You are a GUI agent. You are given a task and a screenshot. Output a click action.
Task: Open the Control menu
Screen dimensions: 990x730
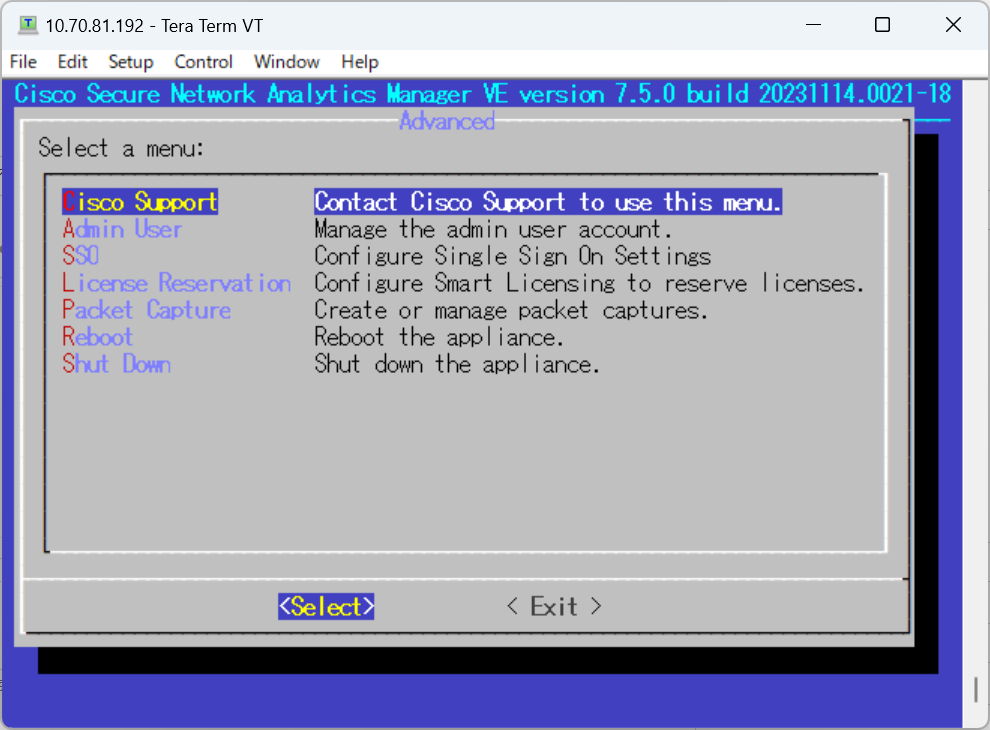pyautogui.click(x=203, y=62)
